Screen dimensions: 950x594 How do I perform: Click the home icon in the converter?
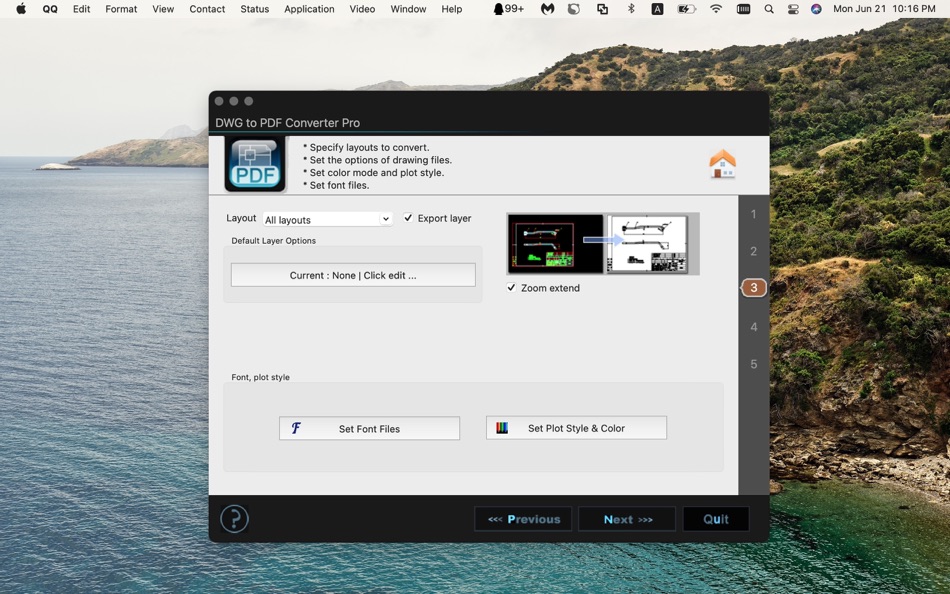point(722,164)
